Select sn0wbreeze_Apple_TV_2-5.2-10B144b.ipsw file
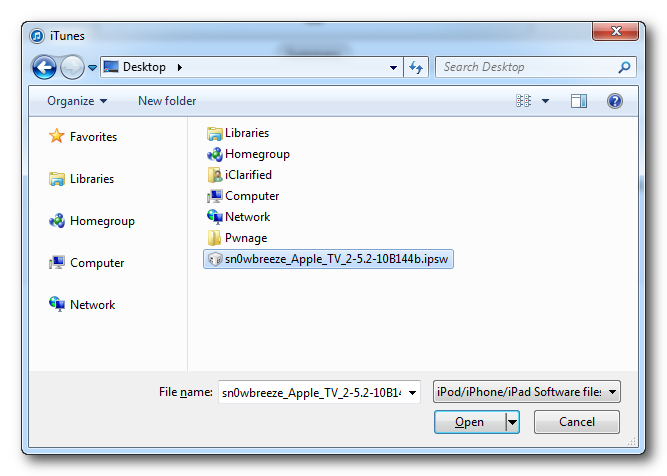 [x=328, y=259]
